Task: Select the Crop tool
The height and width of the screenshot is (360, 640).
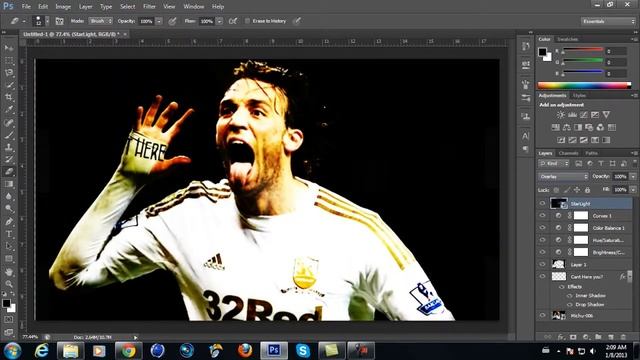Action: click(9, 97)
